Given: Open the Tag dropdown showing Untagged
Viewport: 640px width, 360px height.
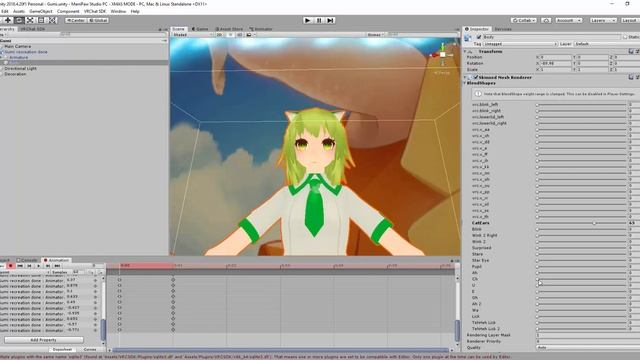Looking at the screenshot, I should (x=520, y=44).
